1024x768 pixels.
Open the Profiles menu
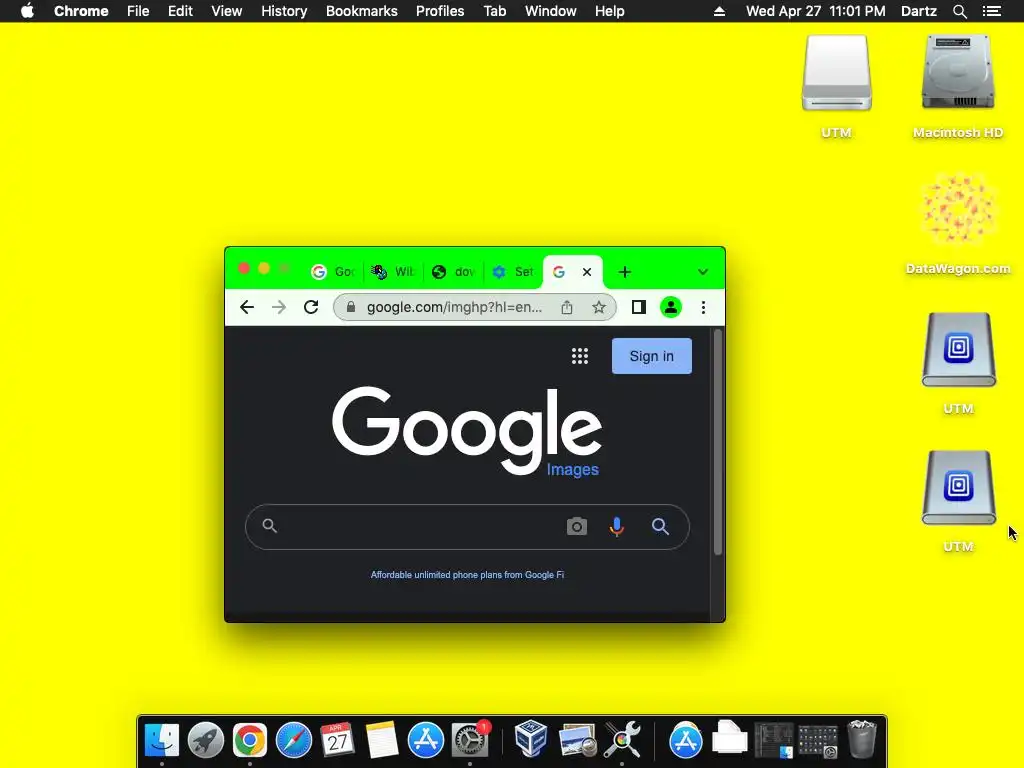click(440, 11)
